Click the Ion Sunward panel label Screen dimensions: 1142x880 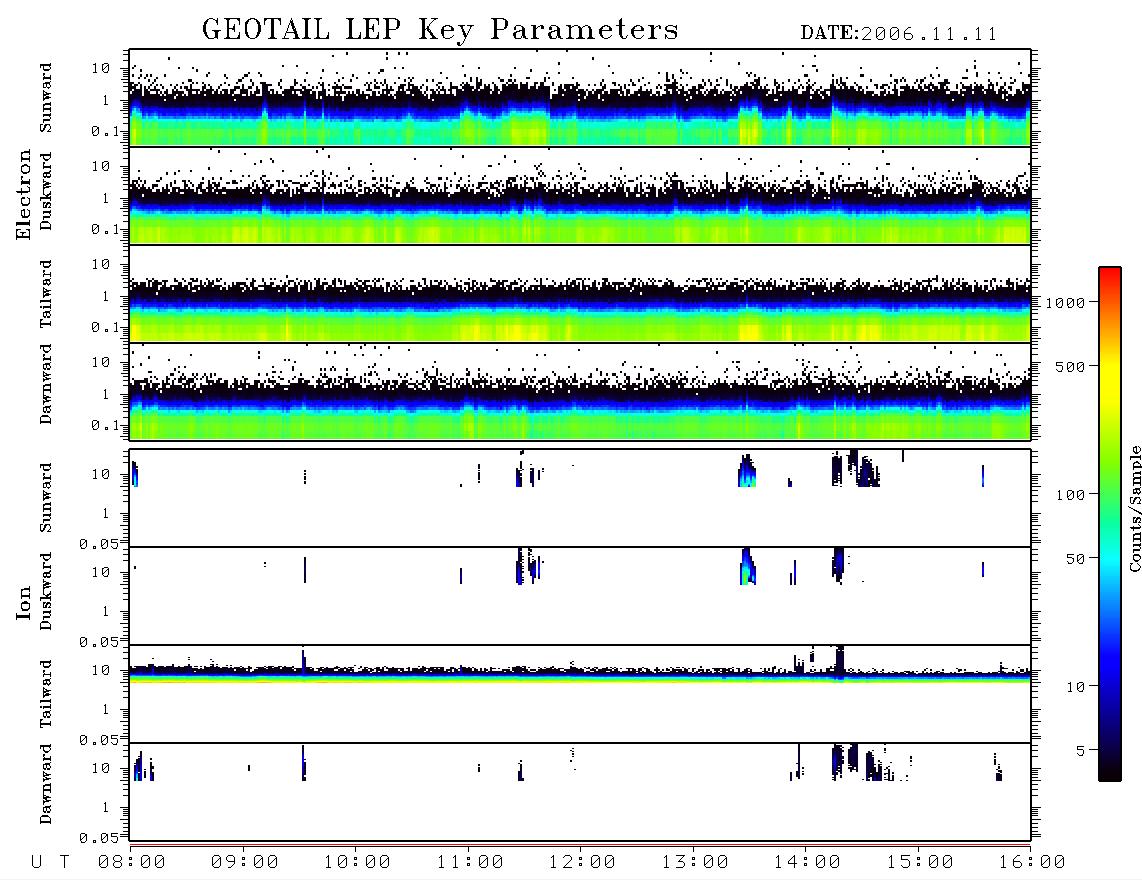[x=46, y=498]
